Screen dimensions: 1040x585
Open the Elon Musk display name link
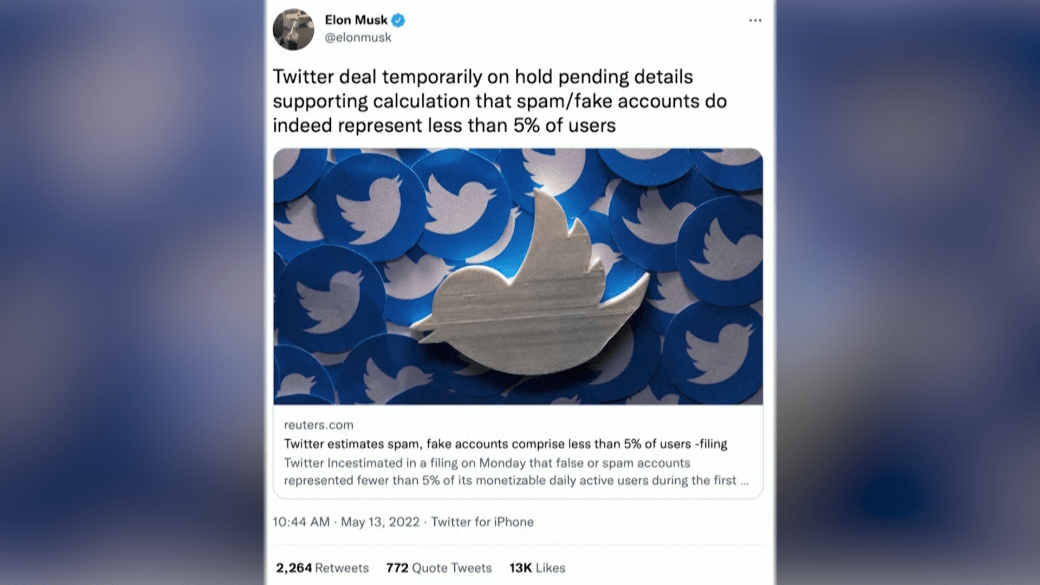pyautogui.click(x=356, y=20)
